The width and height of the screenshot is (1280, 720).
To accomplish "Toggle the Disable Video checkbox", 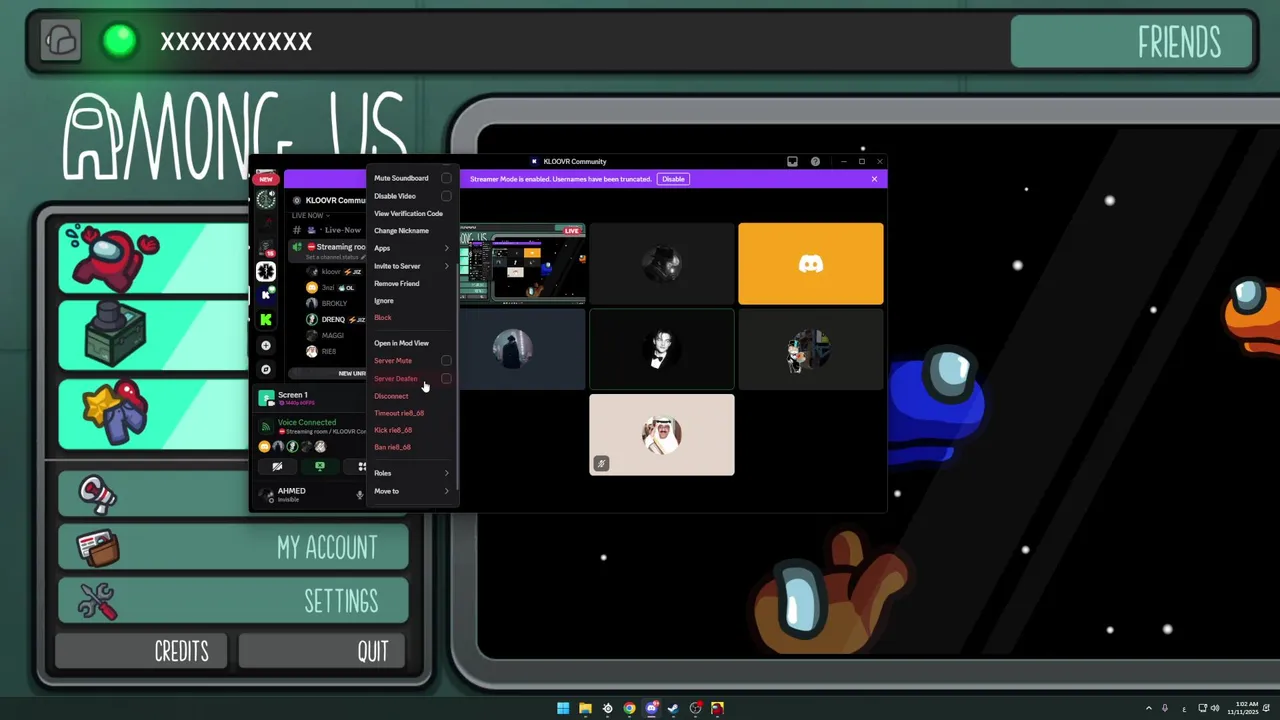I will (446, 196).
